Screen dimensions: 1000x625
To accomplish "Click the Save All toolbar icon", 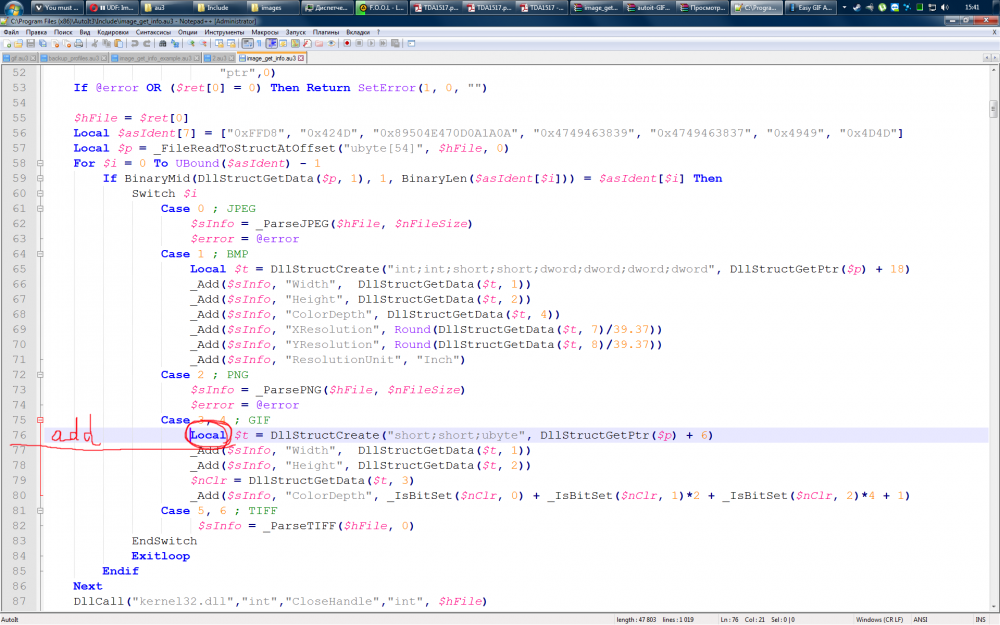I will pyautogui.click(x=43, y=43).
